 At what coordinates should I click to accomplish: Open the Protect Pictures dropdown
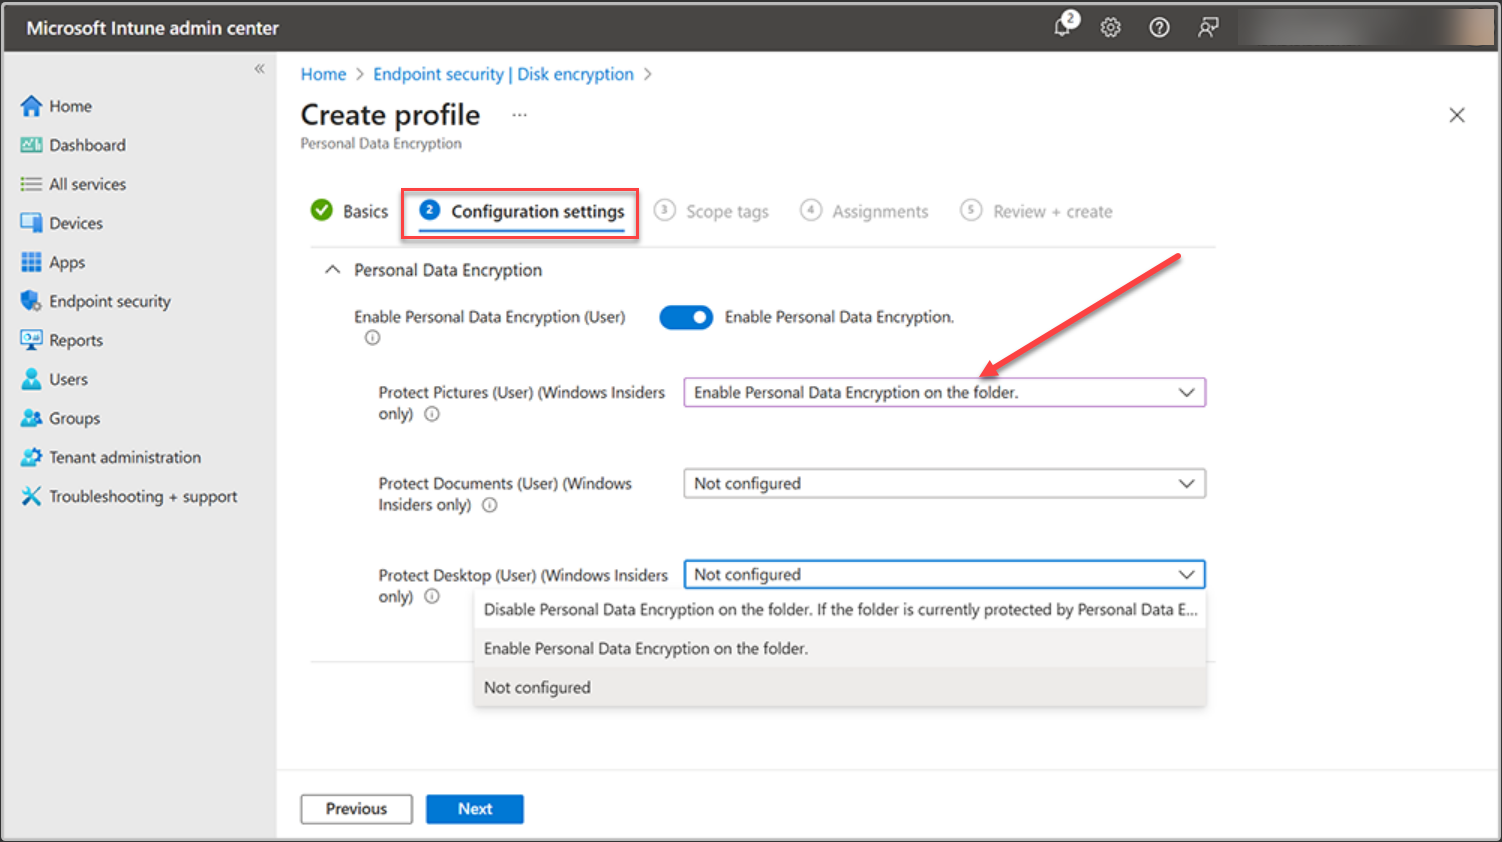click(x=945, y=392)
